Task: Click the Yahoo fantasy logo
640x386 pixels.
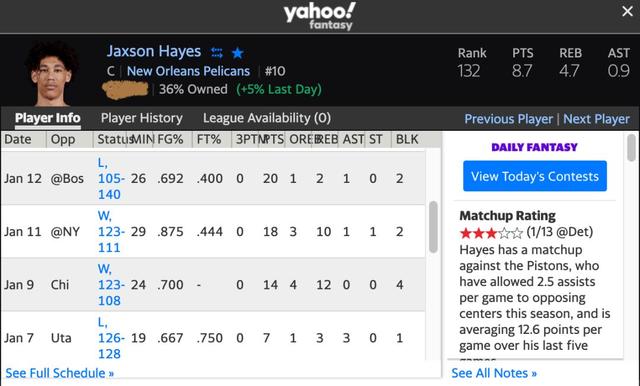Action: 320,16
